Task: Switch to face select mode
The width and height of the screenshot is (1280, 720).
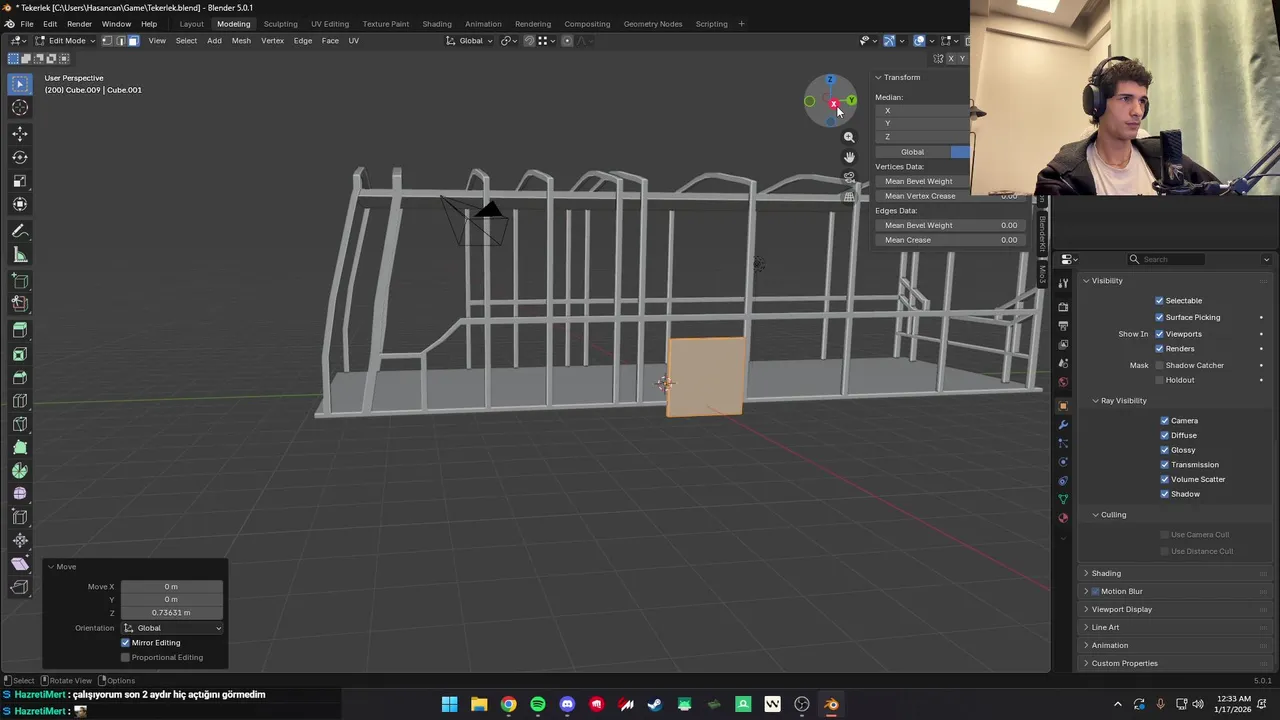Action: click(x=133, y=41)
